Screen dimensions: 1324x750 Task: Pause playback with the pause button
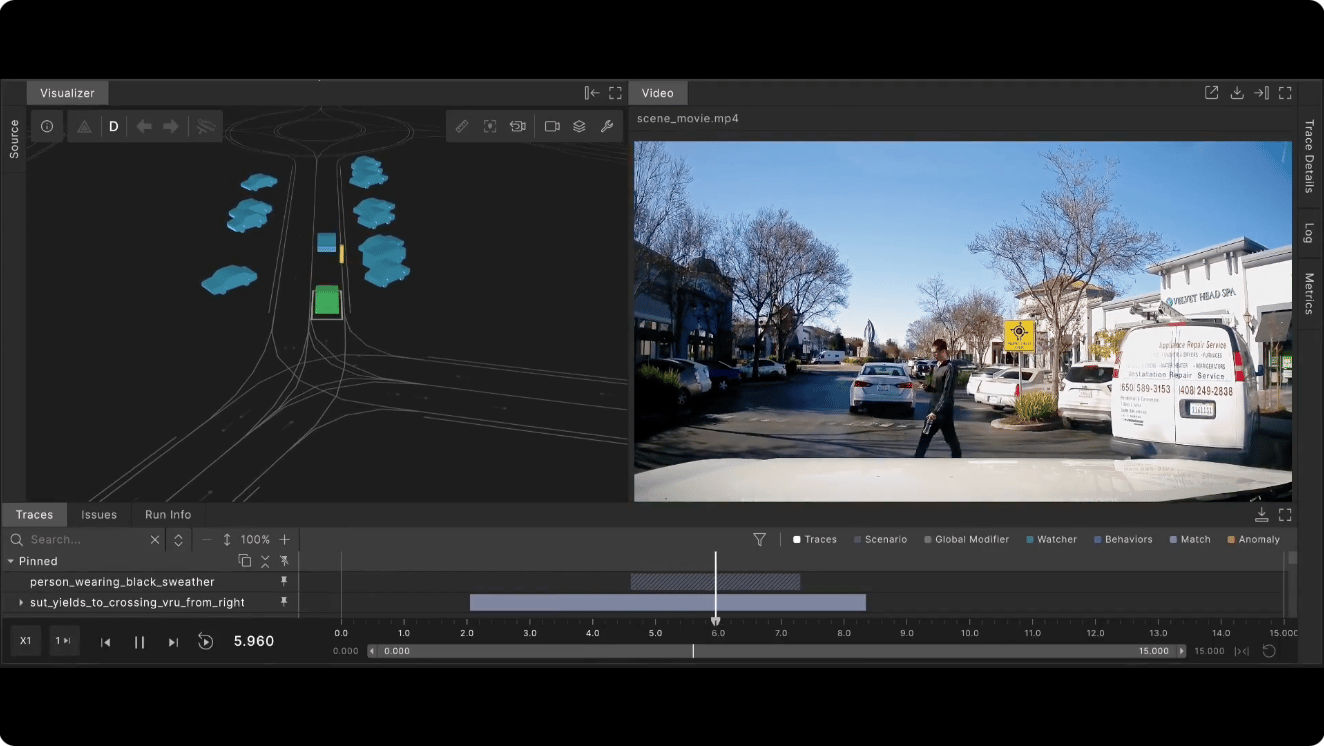pyautogui.click(x=140, y=642)
